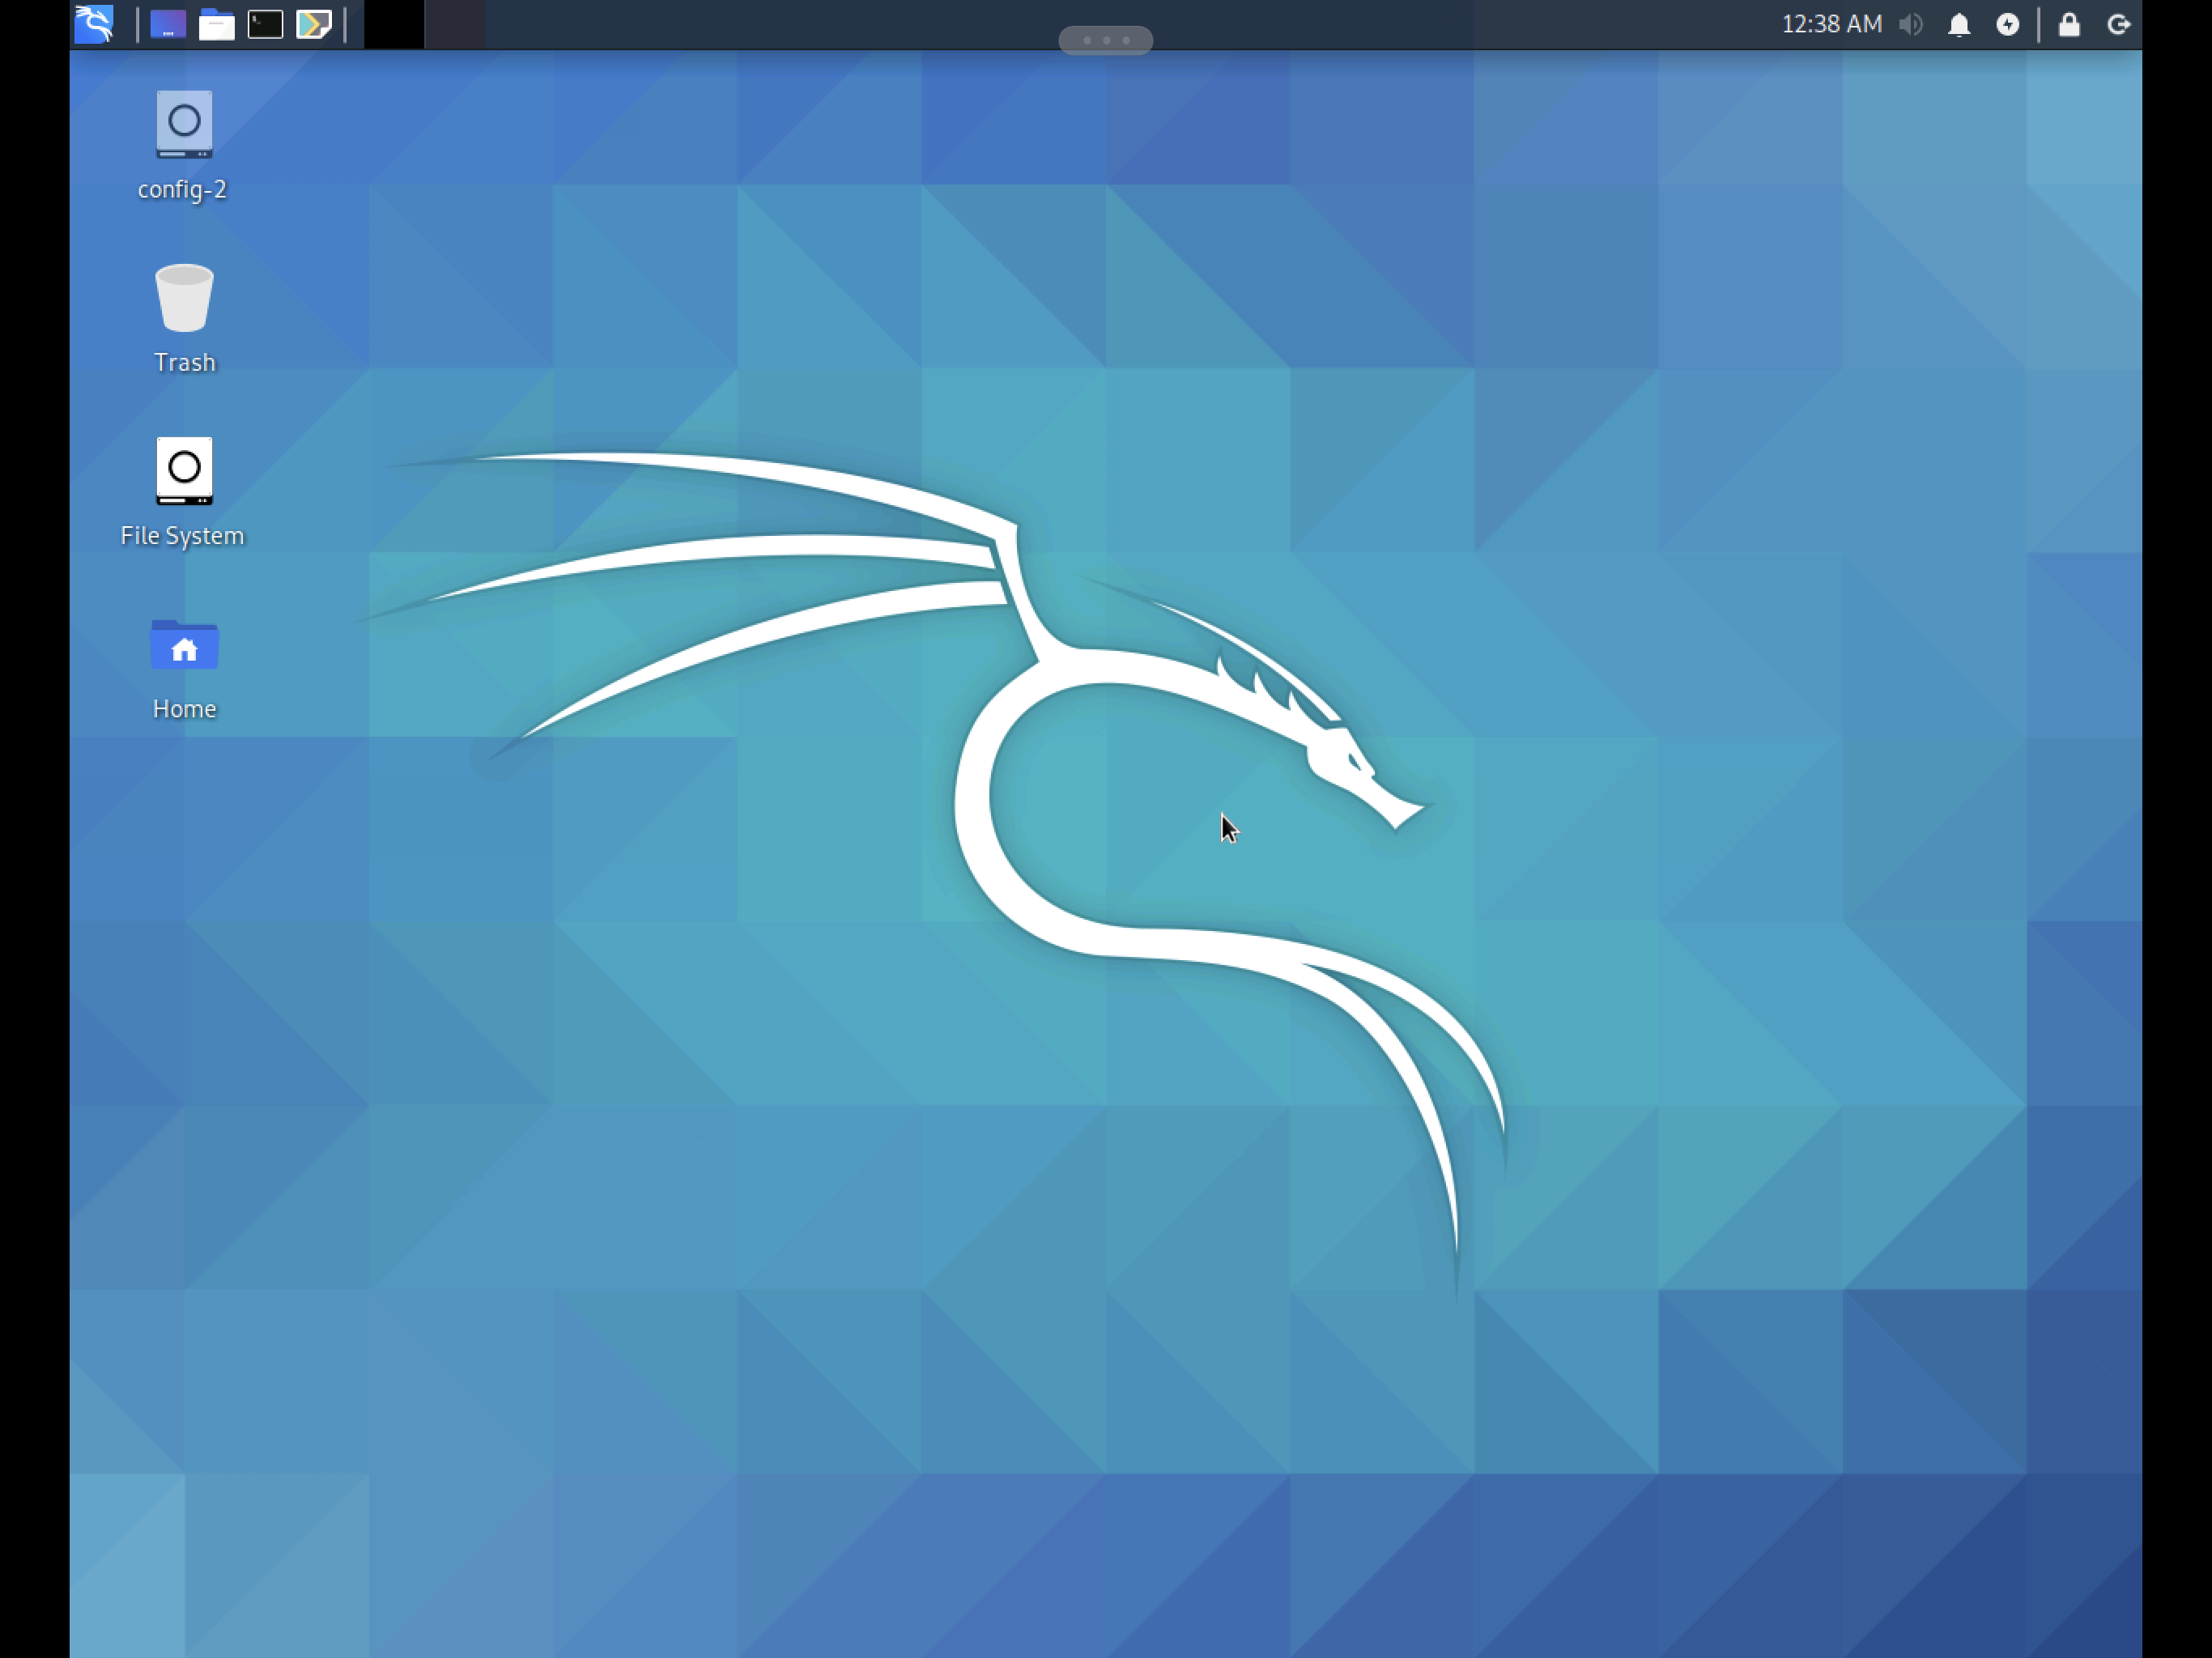The height and width of the screenshot is (1658, 2212).
Task: Open the power manager icon
Action: click(x=2007, y=24)
